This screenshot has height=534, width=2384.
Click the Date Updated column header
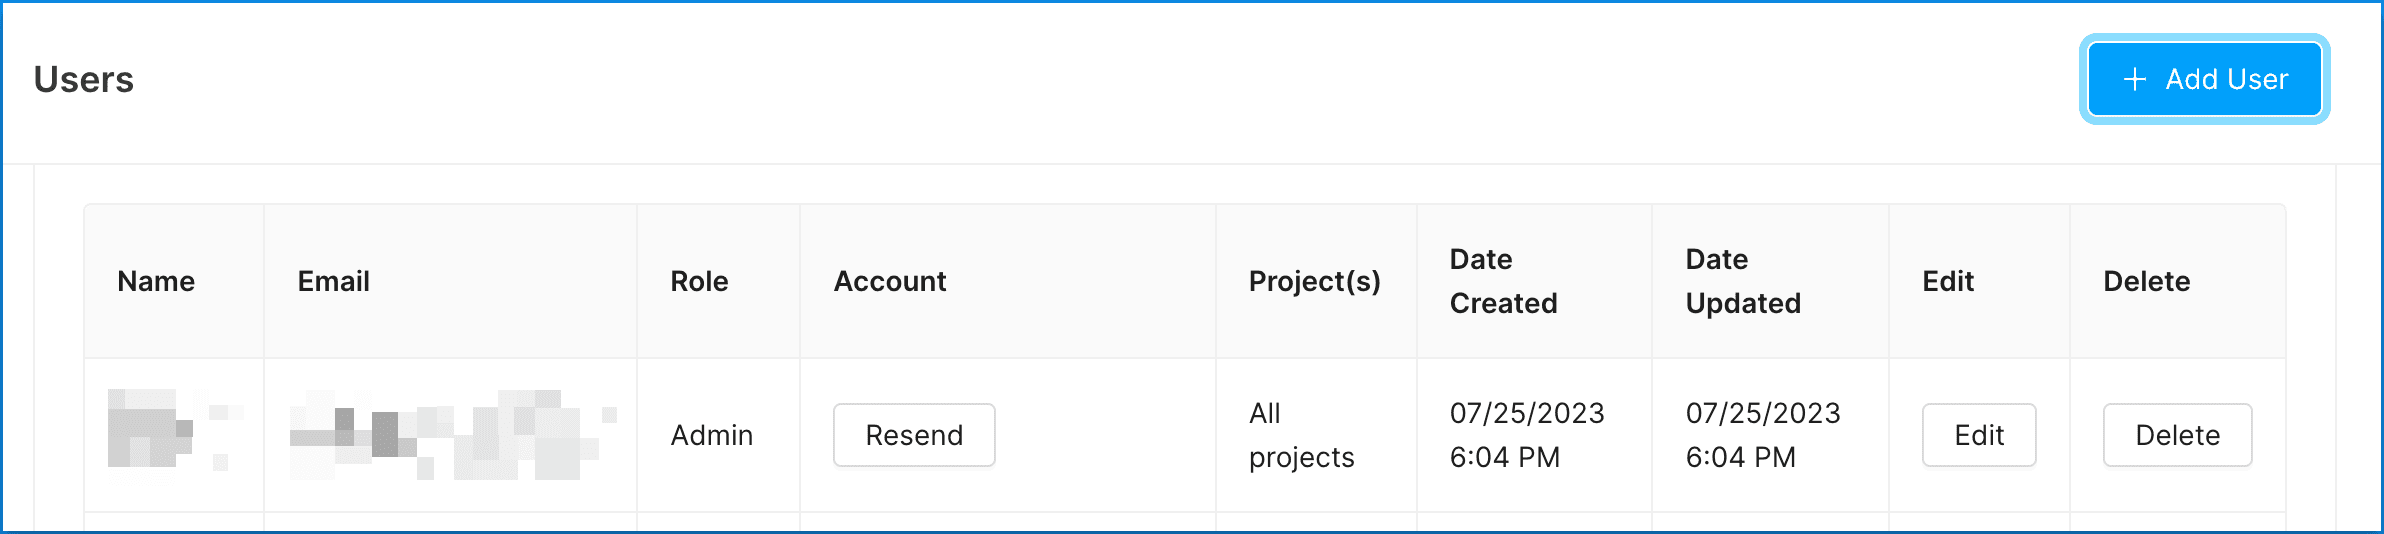point(1743,282)
